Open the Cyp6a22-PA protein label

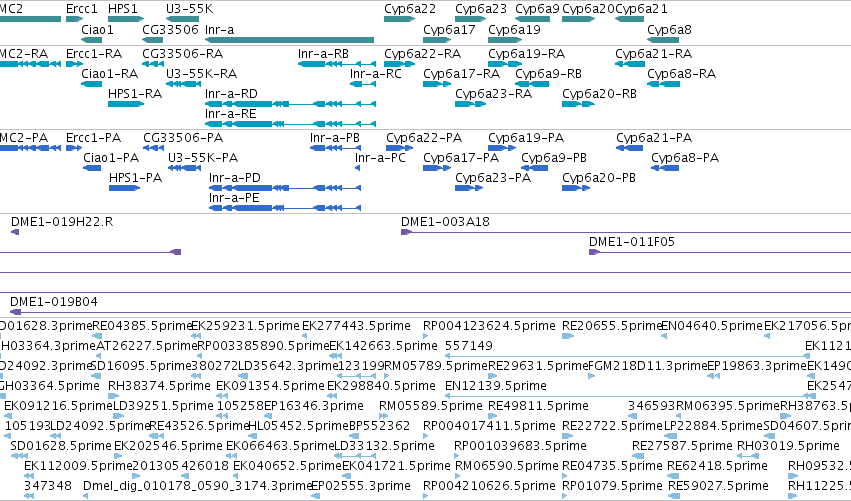click(x=424, y=138)
